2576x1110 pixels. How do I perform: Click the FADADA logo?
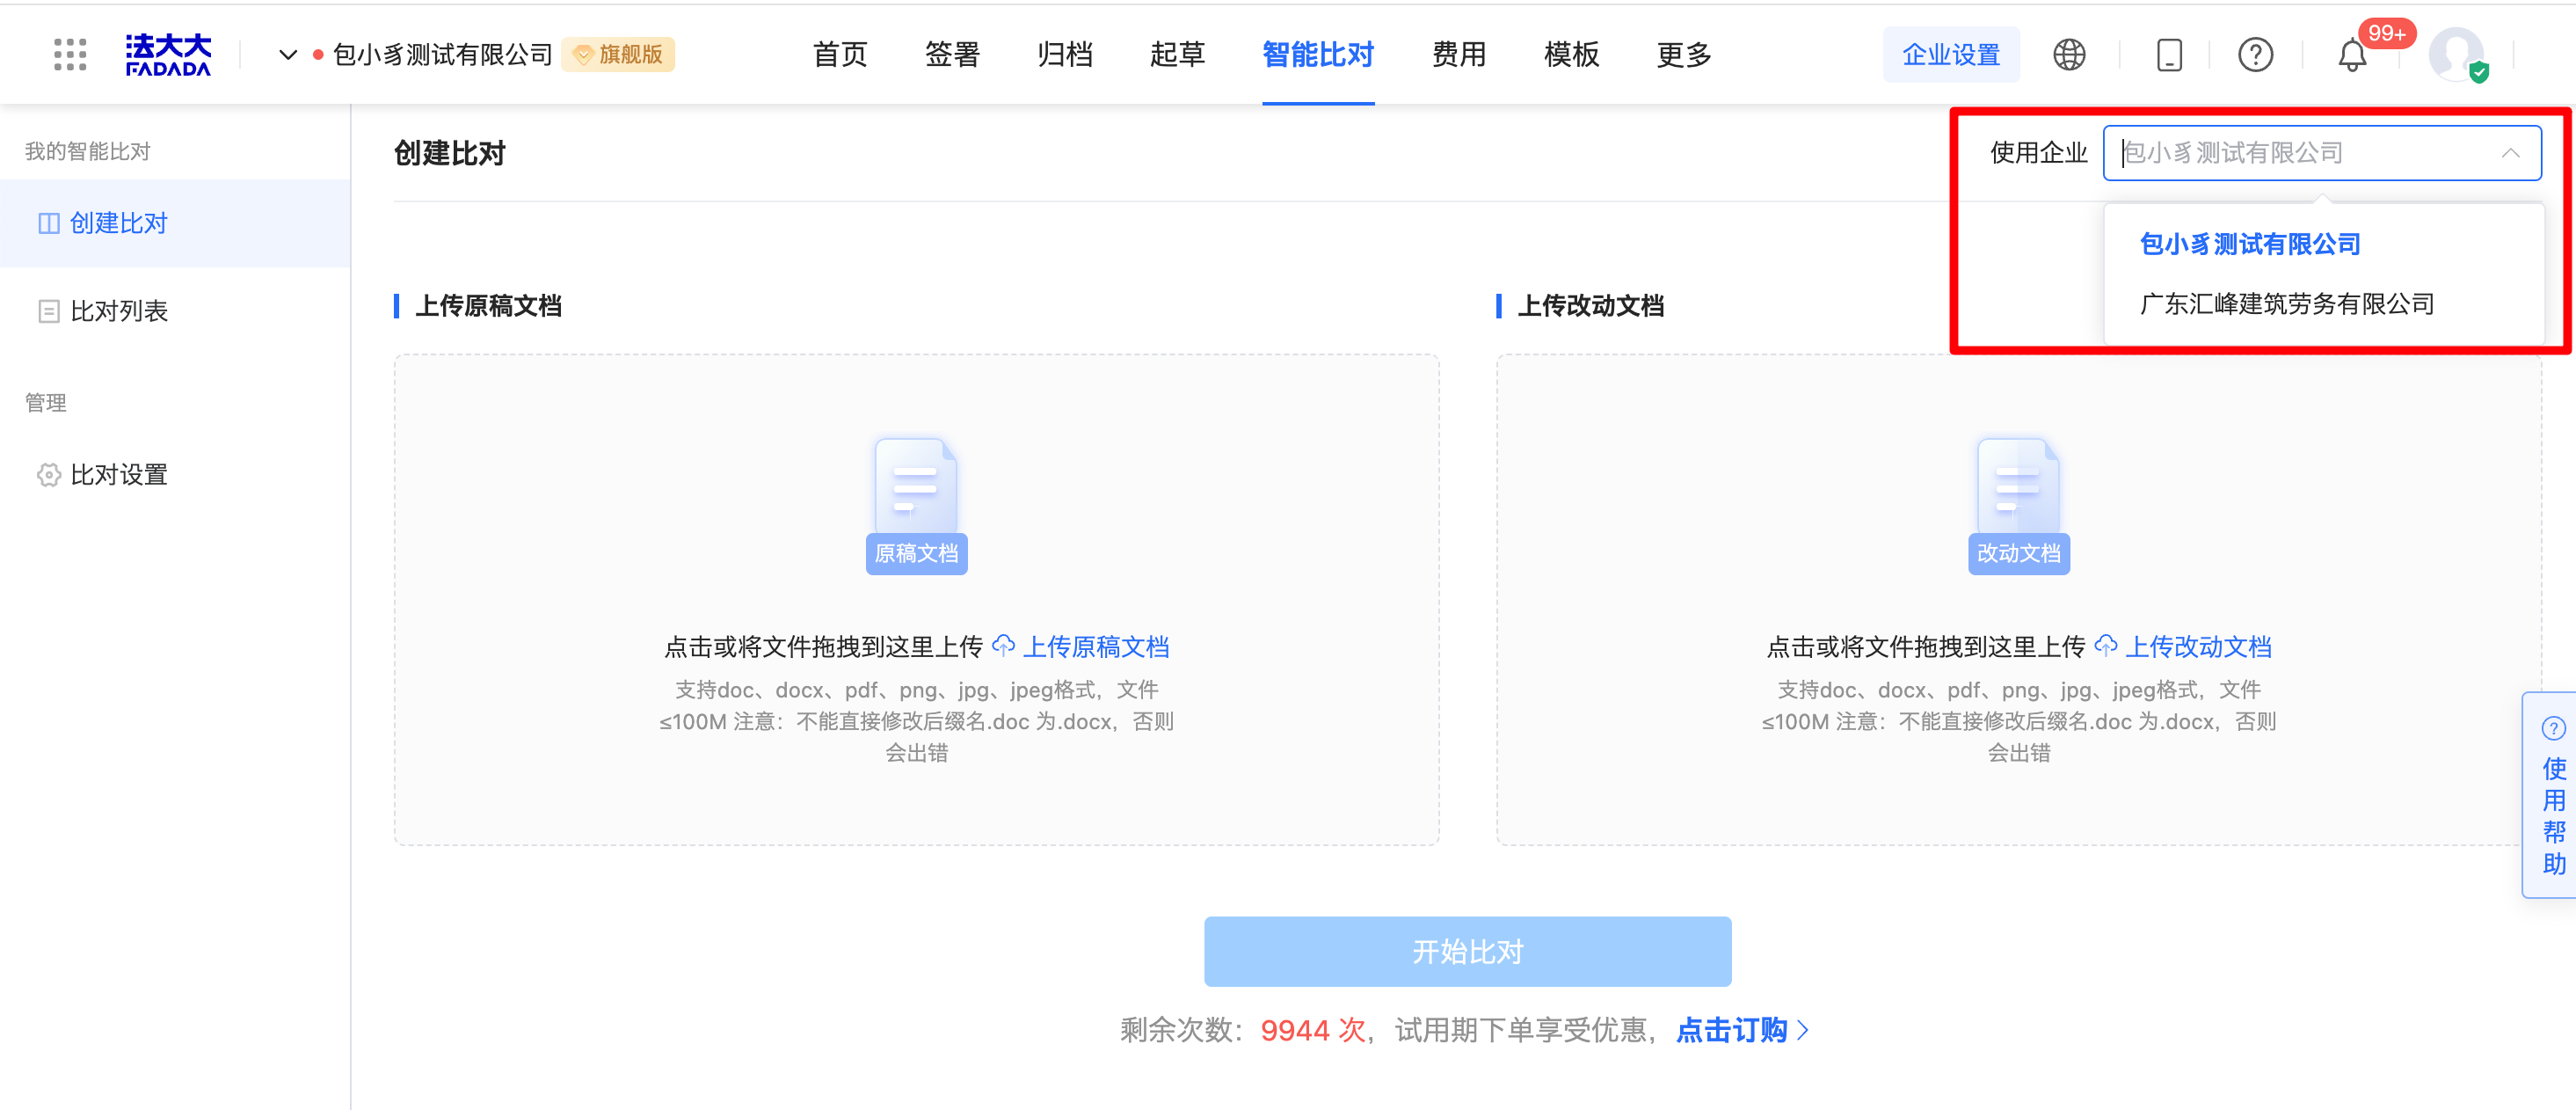click(x=168, y=54)
